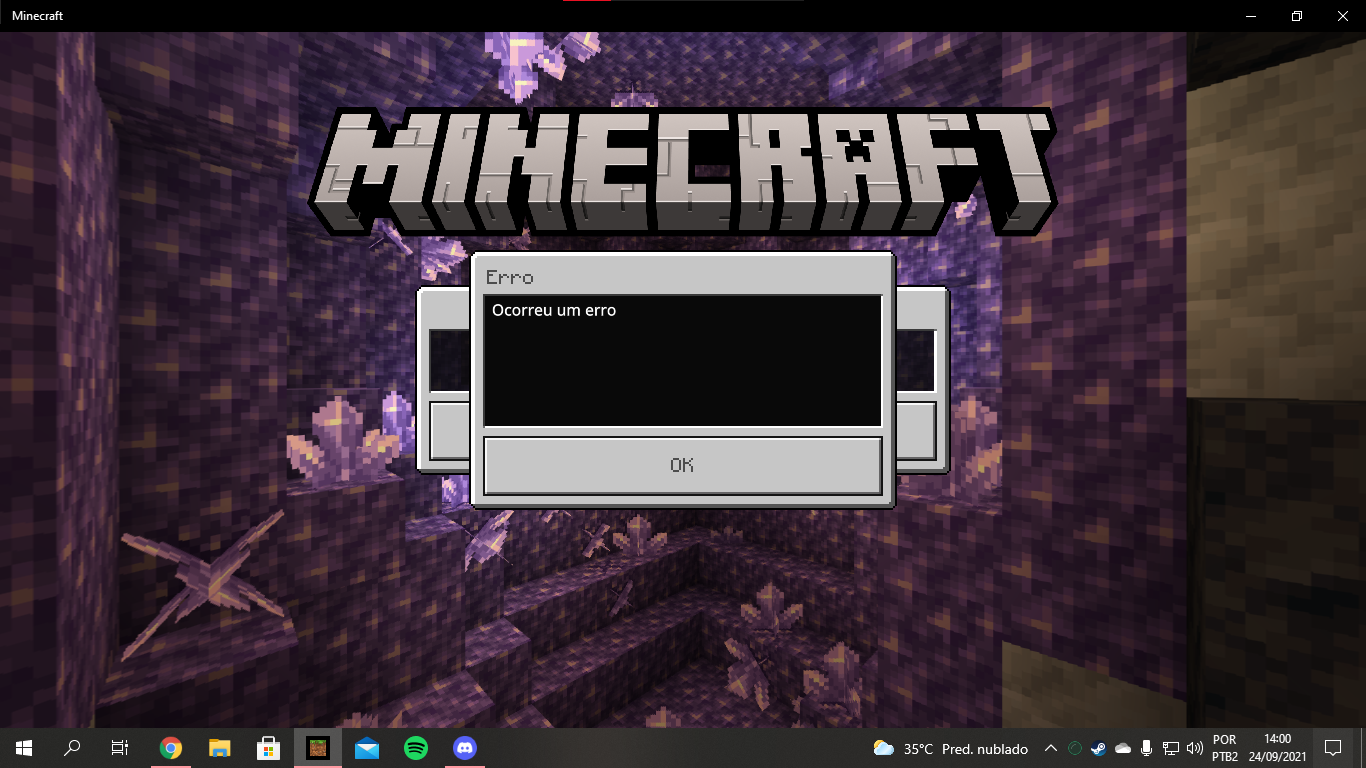
Task: Click the green circle tray icon
Action: (x=1075, y=748)
